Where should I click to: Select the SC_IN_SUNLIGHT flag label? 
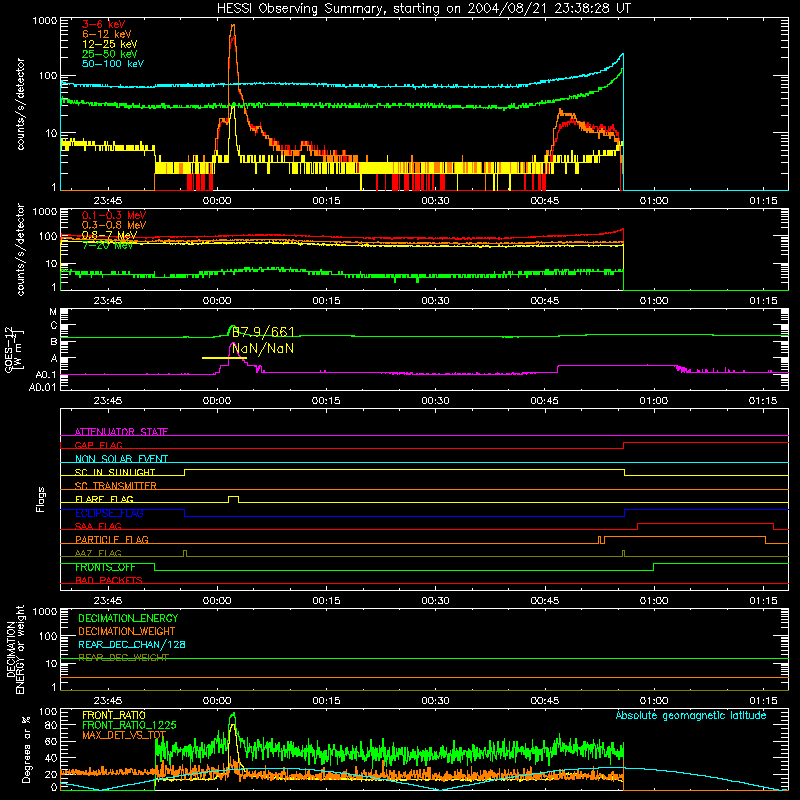[115, 472]
